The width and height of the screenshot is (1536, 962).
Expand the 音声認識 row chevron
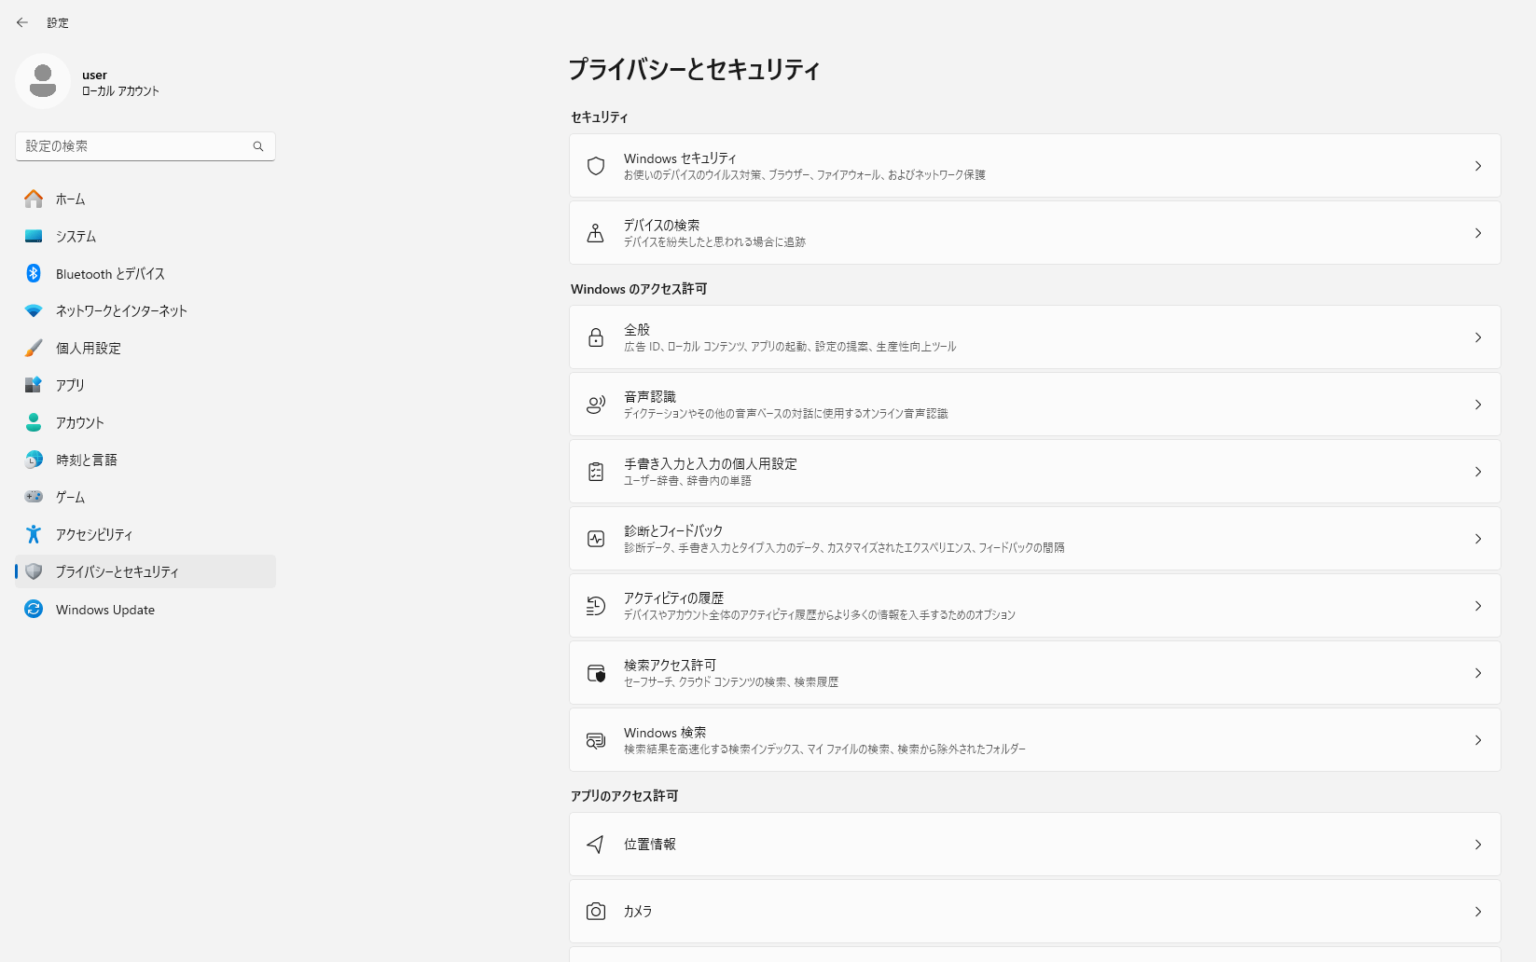tap(1477, 405)
